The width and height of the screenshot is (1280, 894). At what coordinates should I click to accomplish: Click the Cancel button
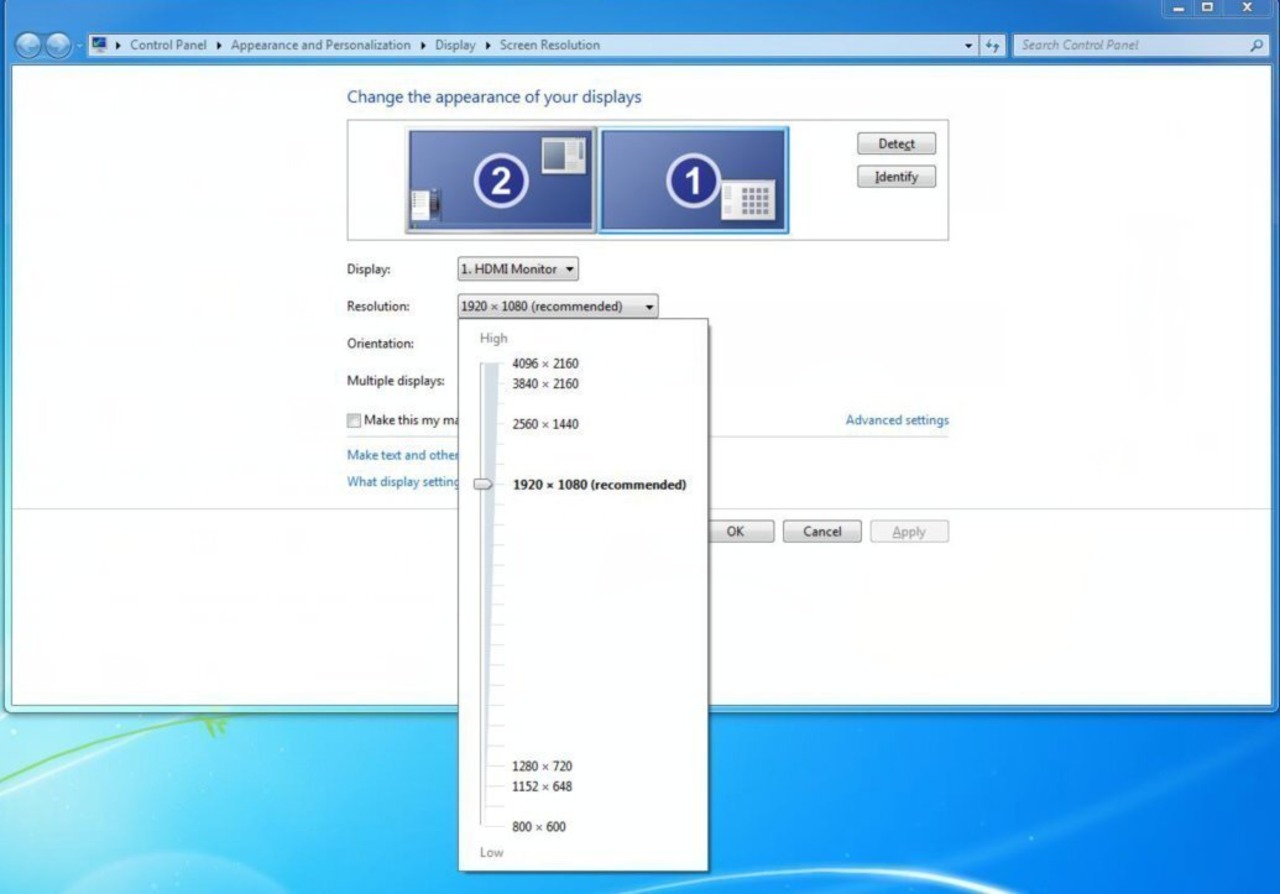(821, 532)
